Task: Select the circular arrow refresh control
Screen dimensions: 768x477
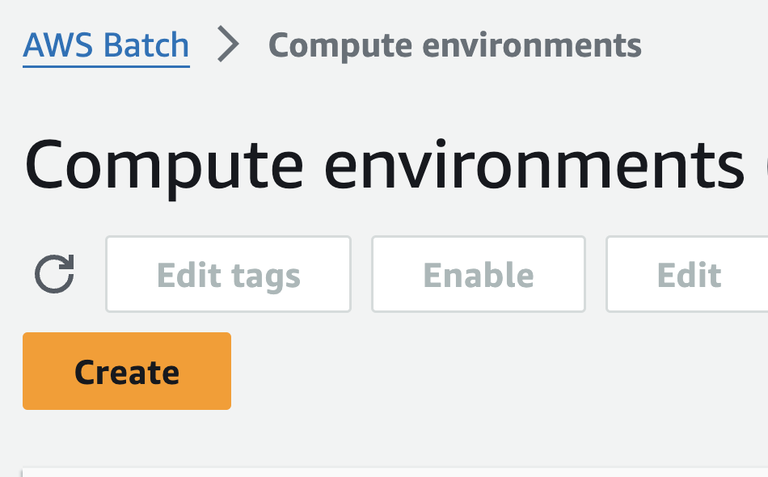Action: 54,274
